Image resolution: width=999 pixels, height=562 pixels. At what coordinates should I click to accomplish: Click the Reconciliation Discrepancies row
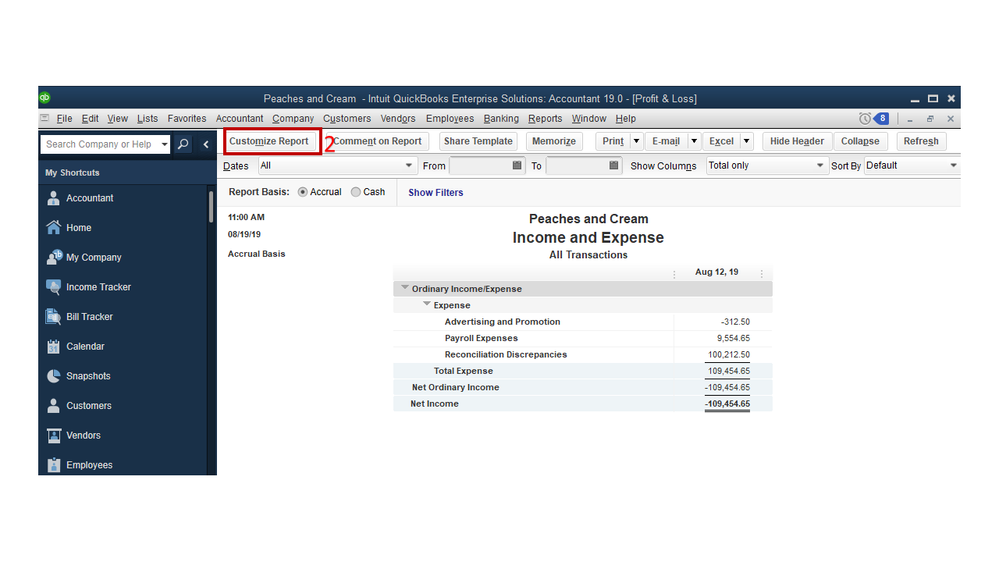coord(582,355)
